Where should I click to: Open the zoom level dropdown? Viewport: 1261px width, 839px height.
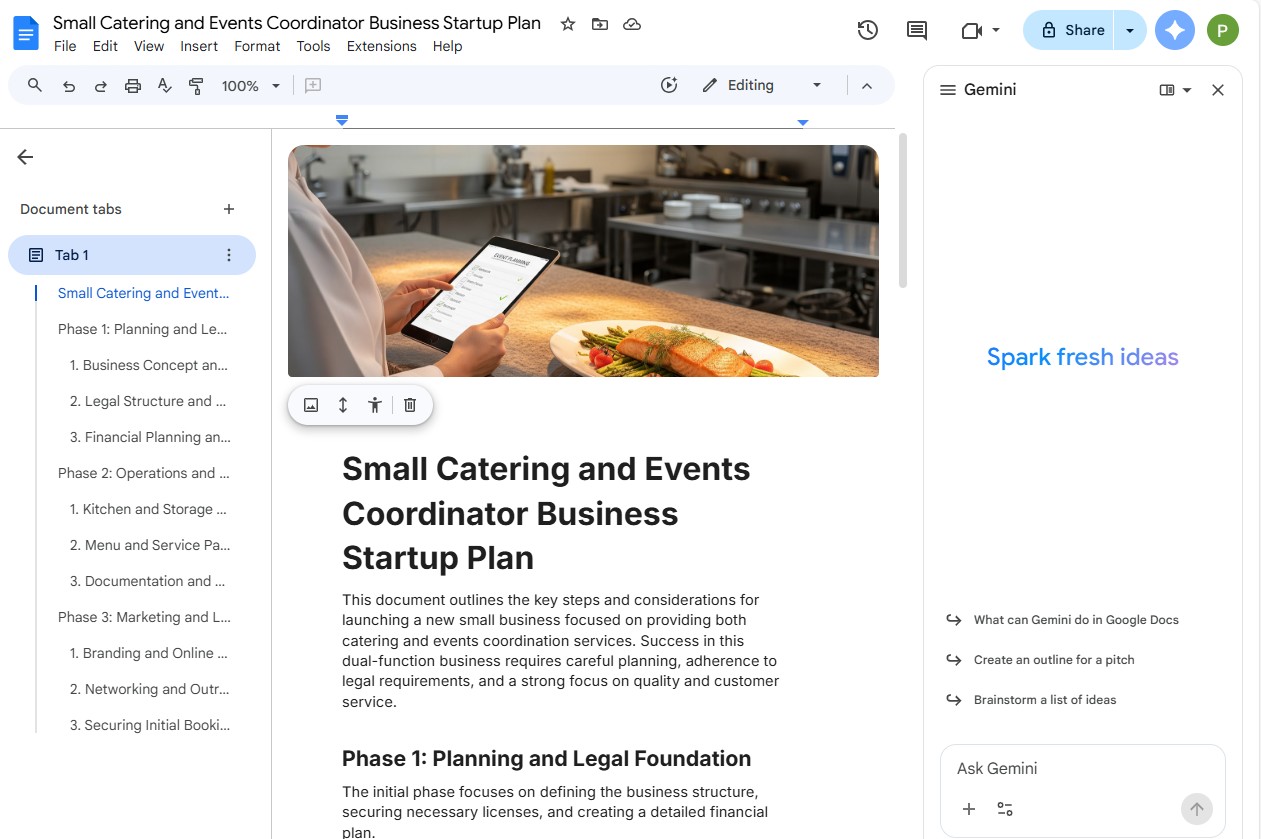[x=248, y=85]
